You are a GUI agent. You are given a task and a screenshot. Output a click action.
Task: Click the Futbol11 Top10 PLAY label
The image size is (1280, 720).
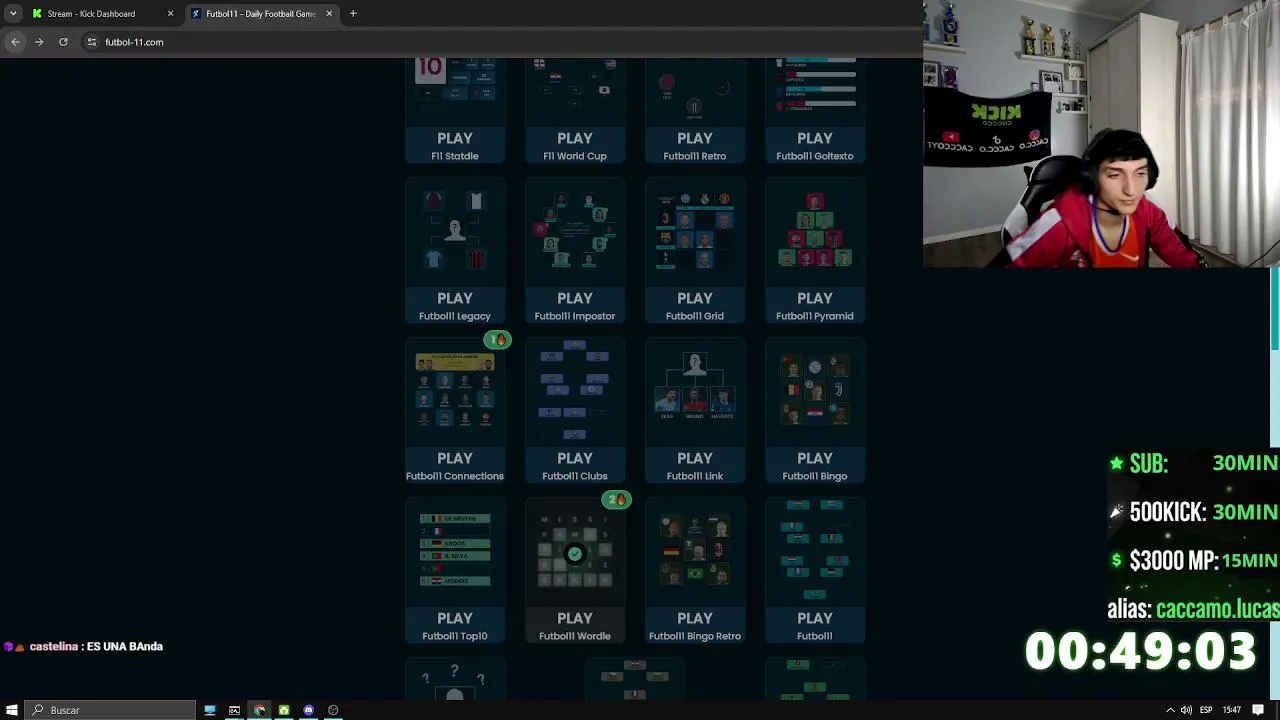coord(455,619)
